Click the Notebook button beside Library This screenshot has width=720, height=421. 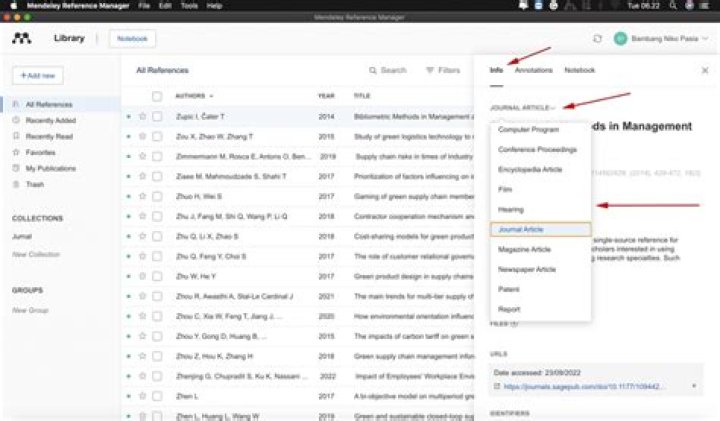pyautogui.click(x=132, y=39)
